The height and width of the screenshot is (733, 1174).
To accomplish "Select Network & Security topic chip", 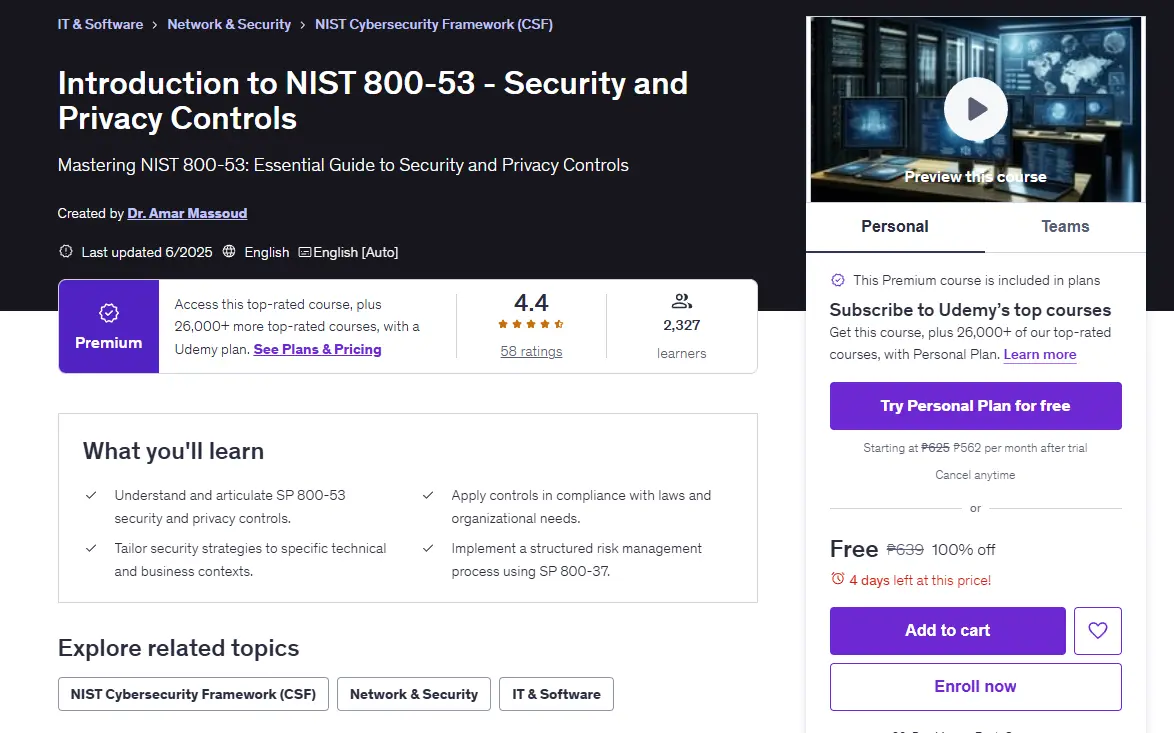I will click(413, 694).
